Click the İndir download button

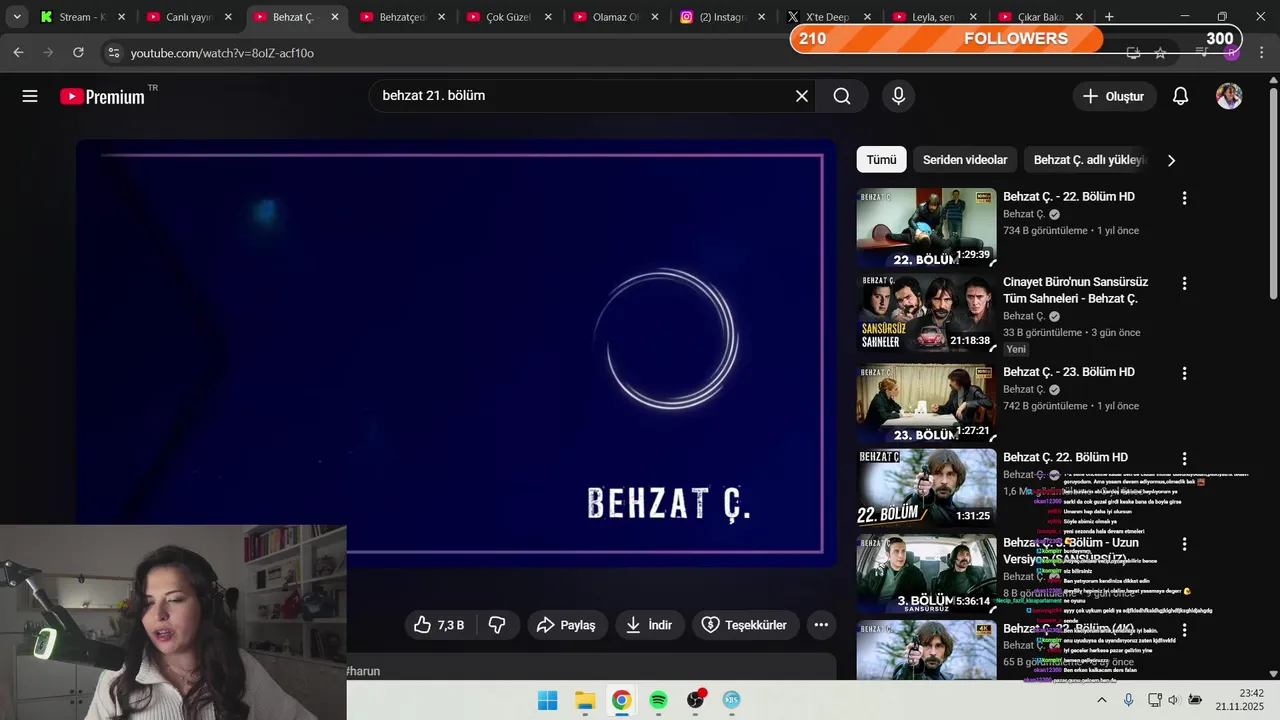point(649,625)
